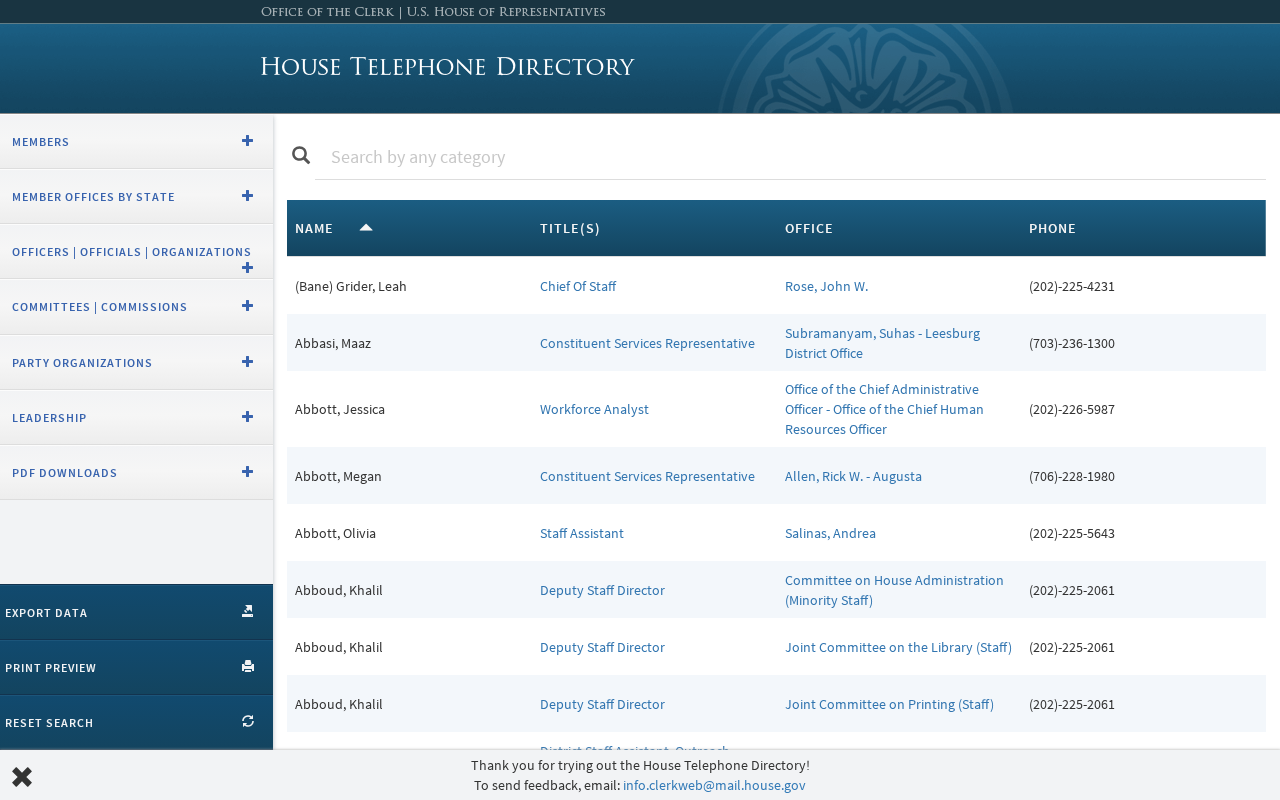Open the Member Offices by State menu item
1280x800 pixels.
136,196
